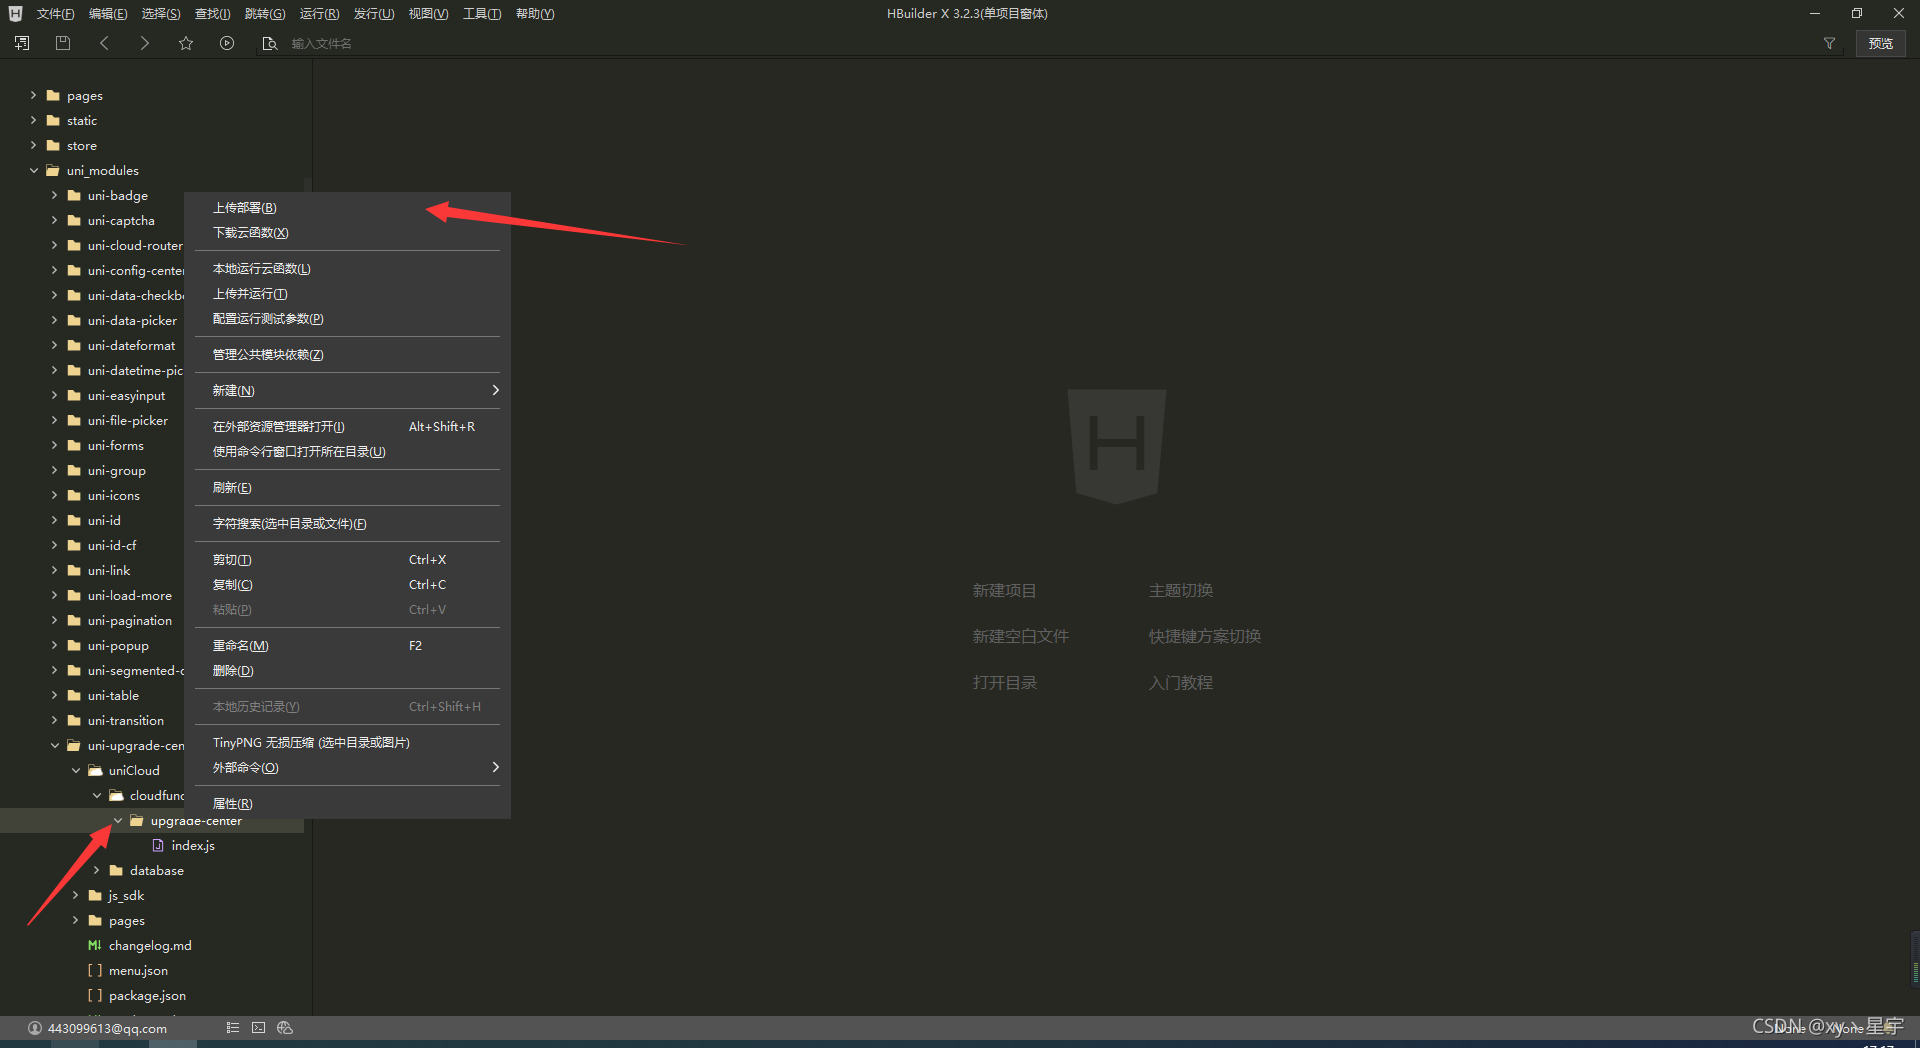
Task: Expand the uni-badge folder
Action: 54,195
